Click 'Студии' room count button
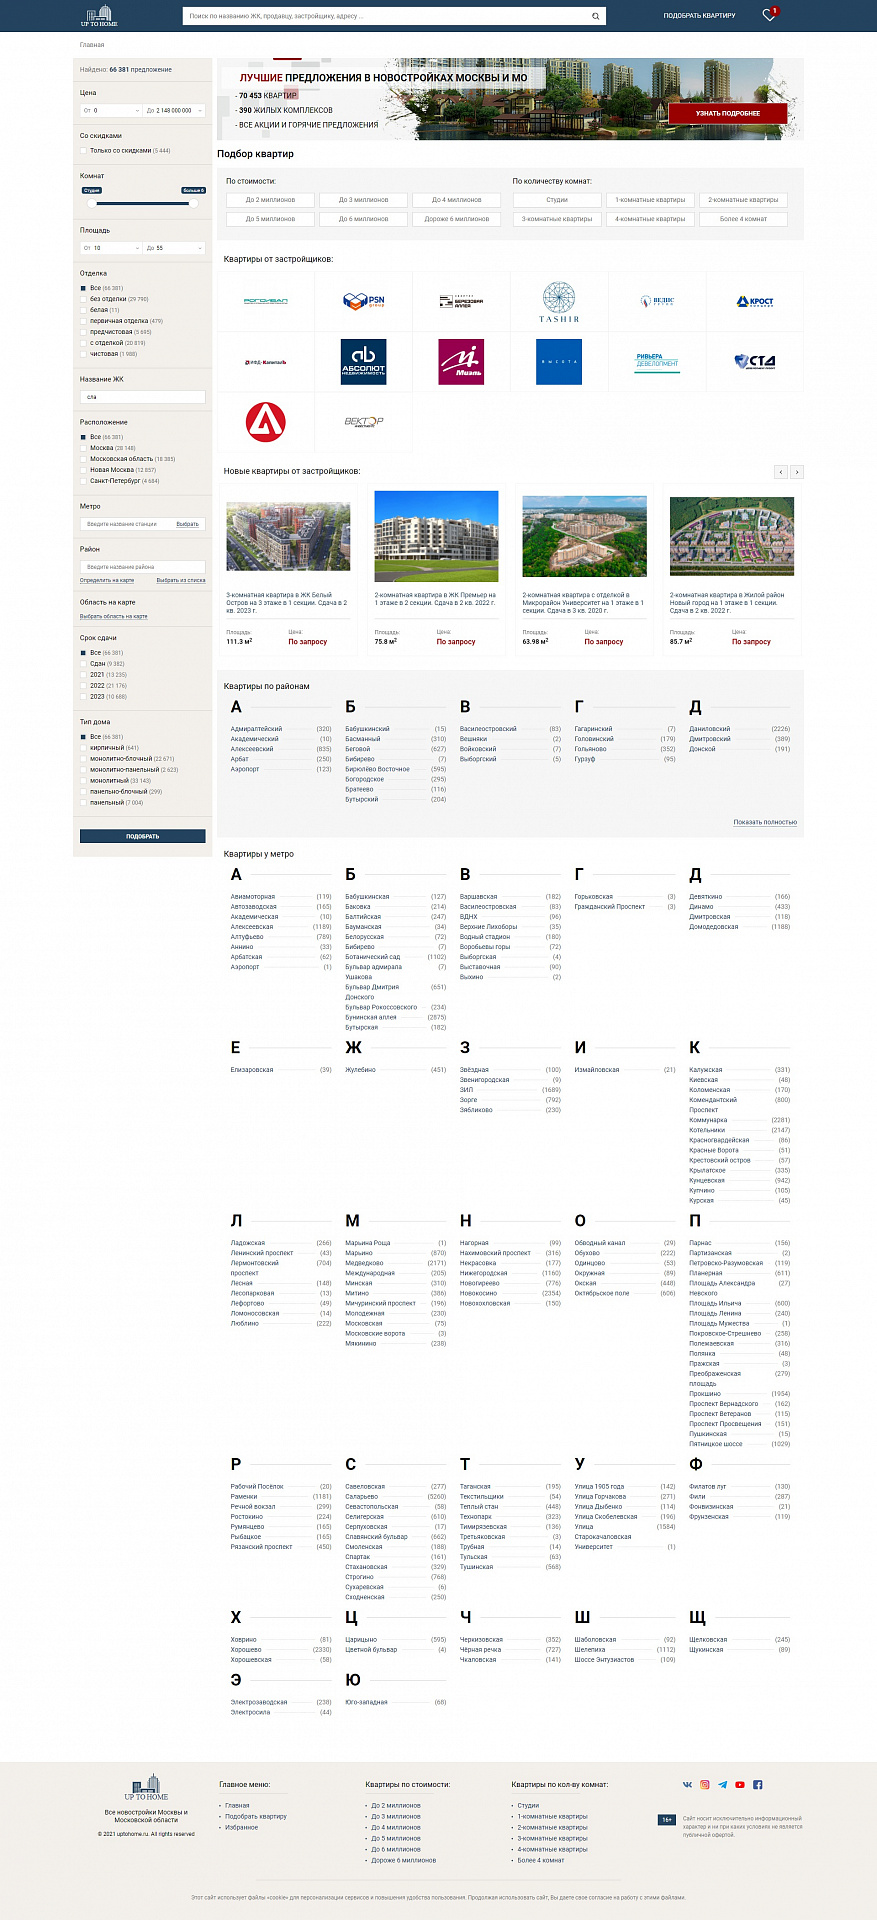The width and height of the screenshot is (877, 1920). coord(557,200)
